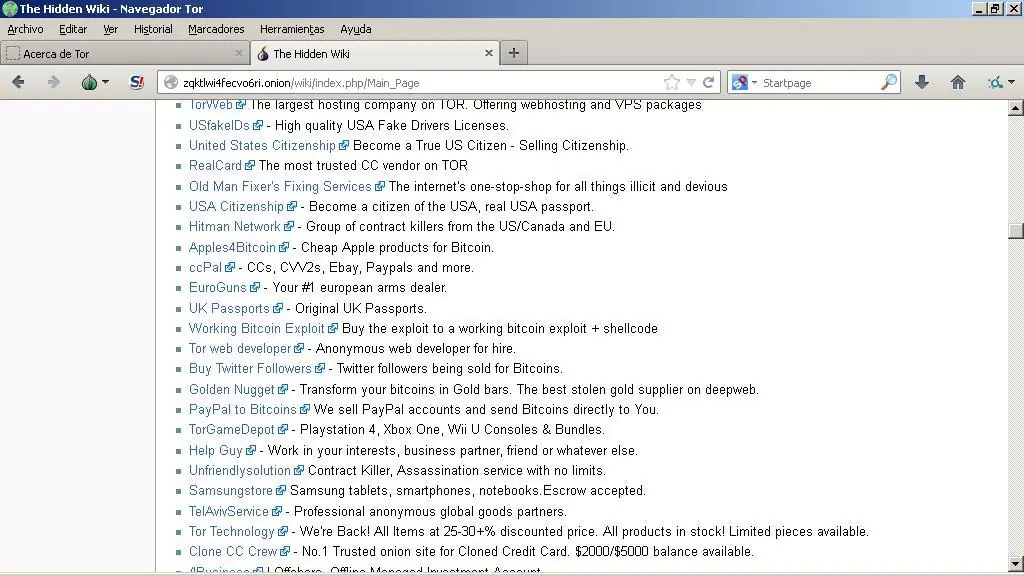1024x576 pixels.
Task: Click text "Twitter followers being sold for Bitcoins."
Action: pos(449,369)
